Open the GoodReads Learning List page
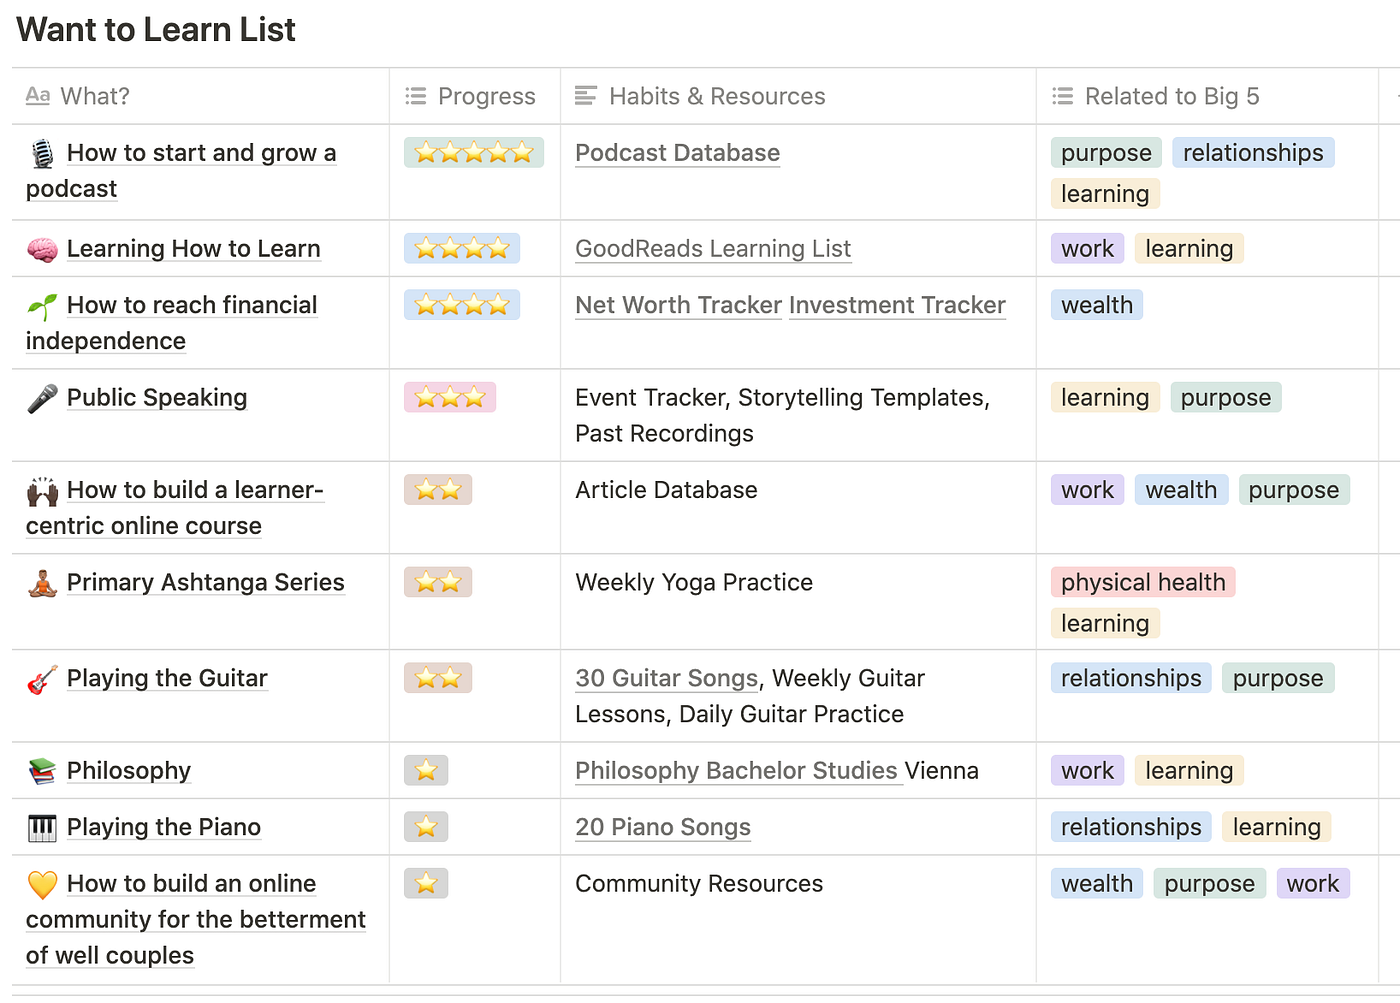Image resolution: width=1400 pixels, height=1003 pixels. (713, 248)
